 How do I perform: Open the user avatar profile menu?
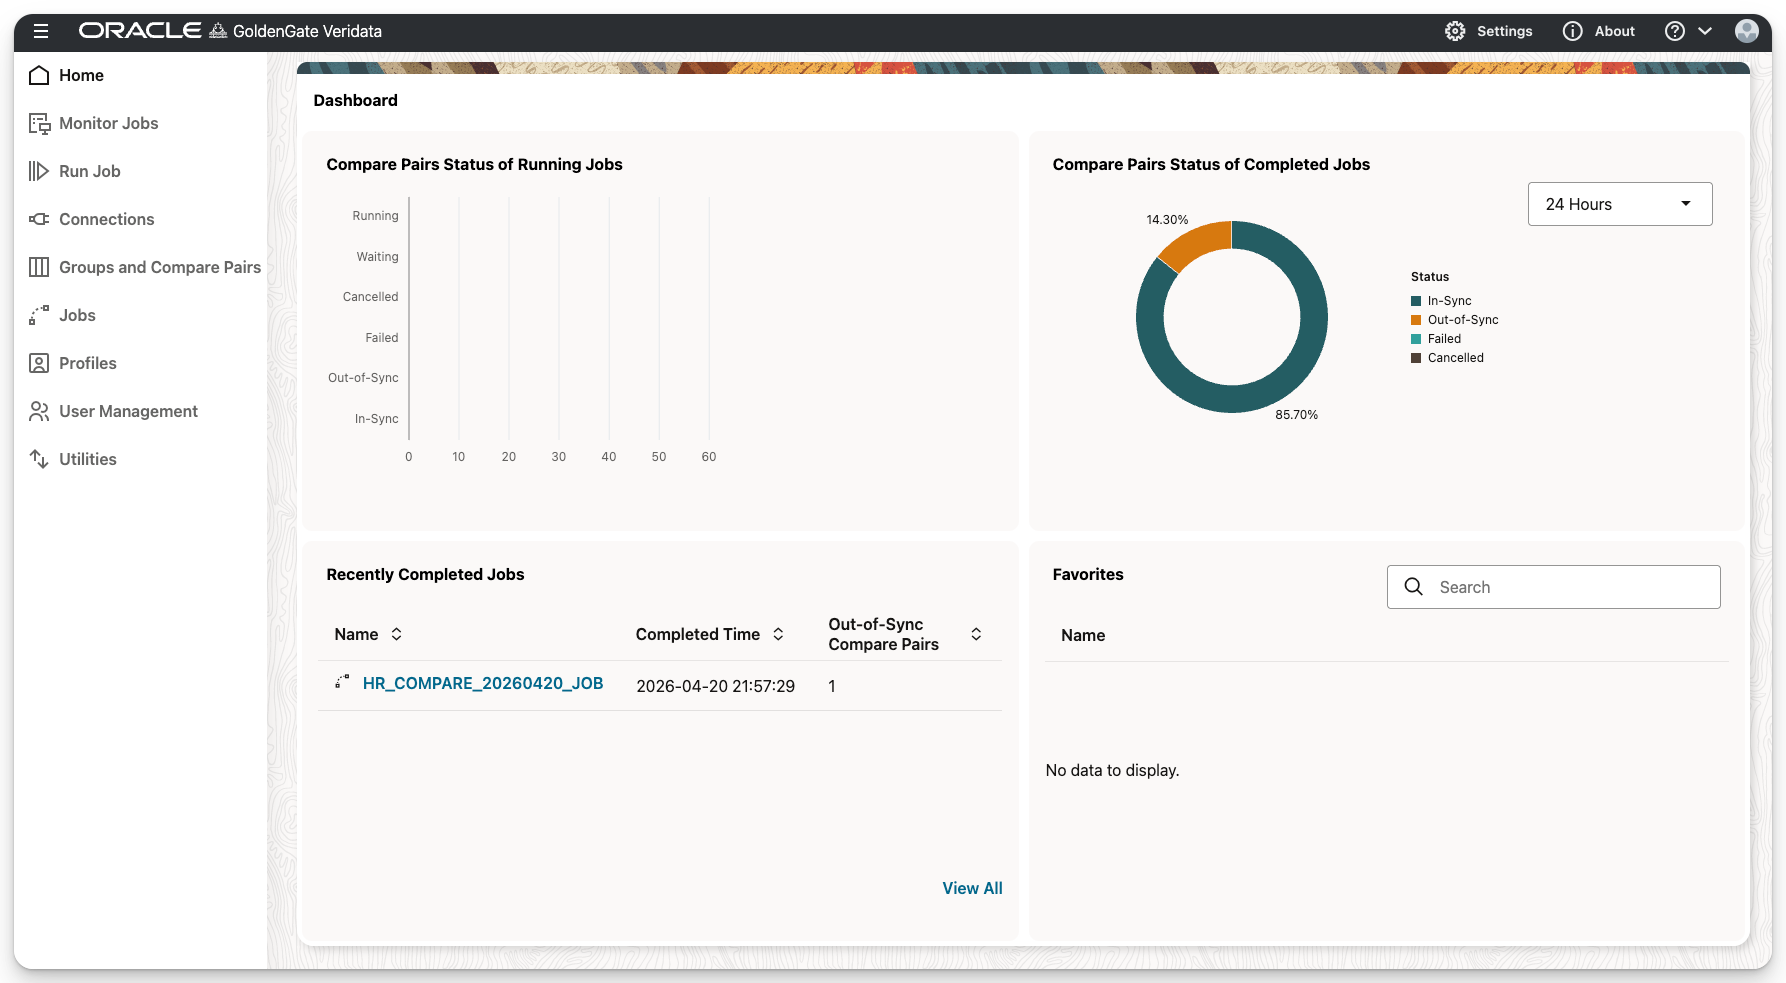1746,31
